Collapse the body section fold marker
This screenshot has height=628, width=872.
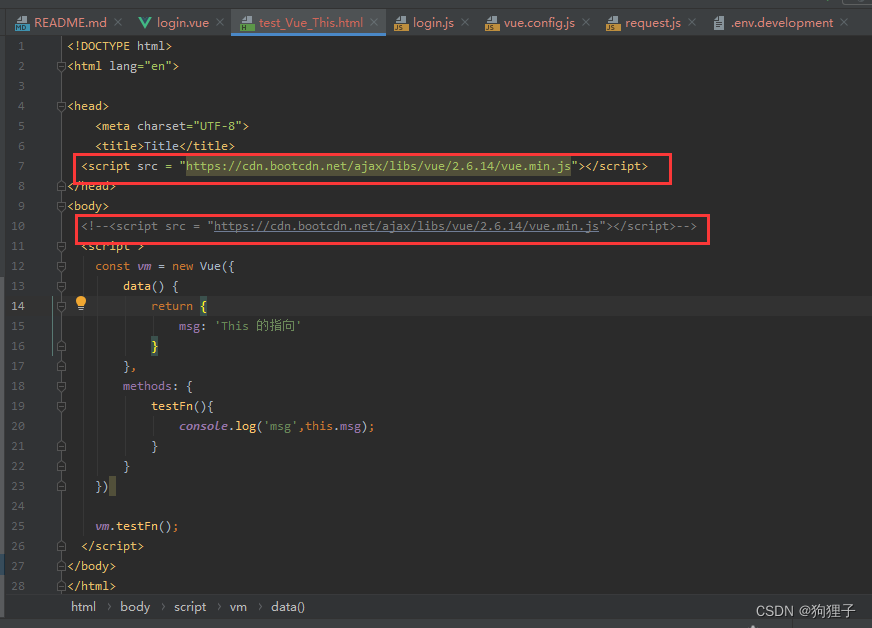[61, 205]
